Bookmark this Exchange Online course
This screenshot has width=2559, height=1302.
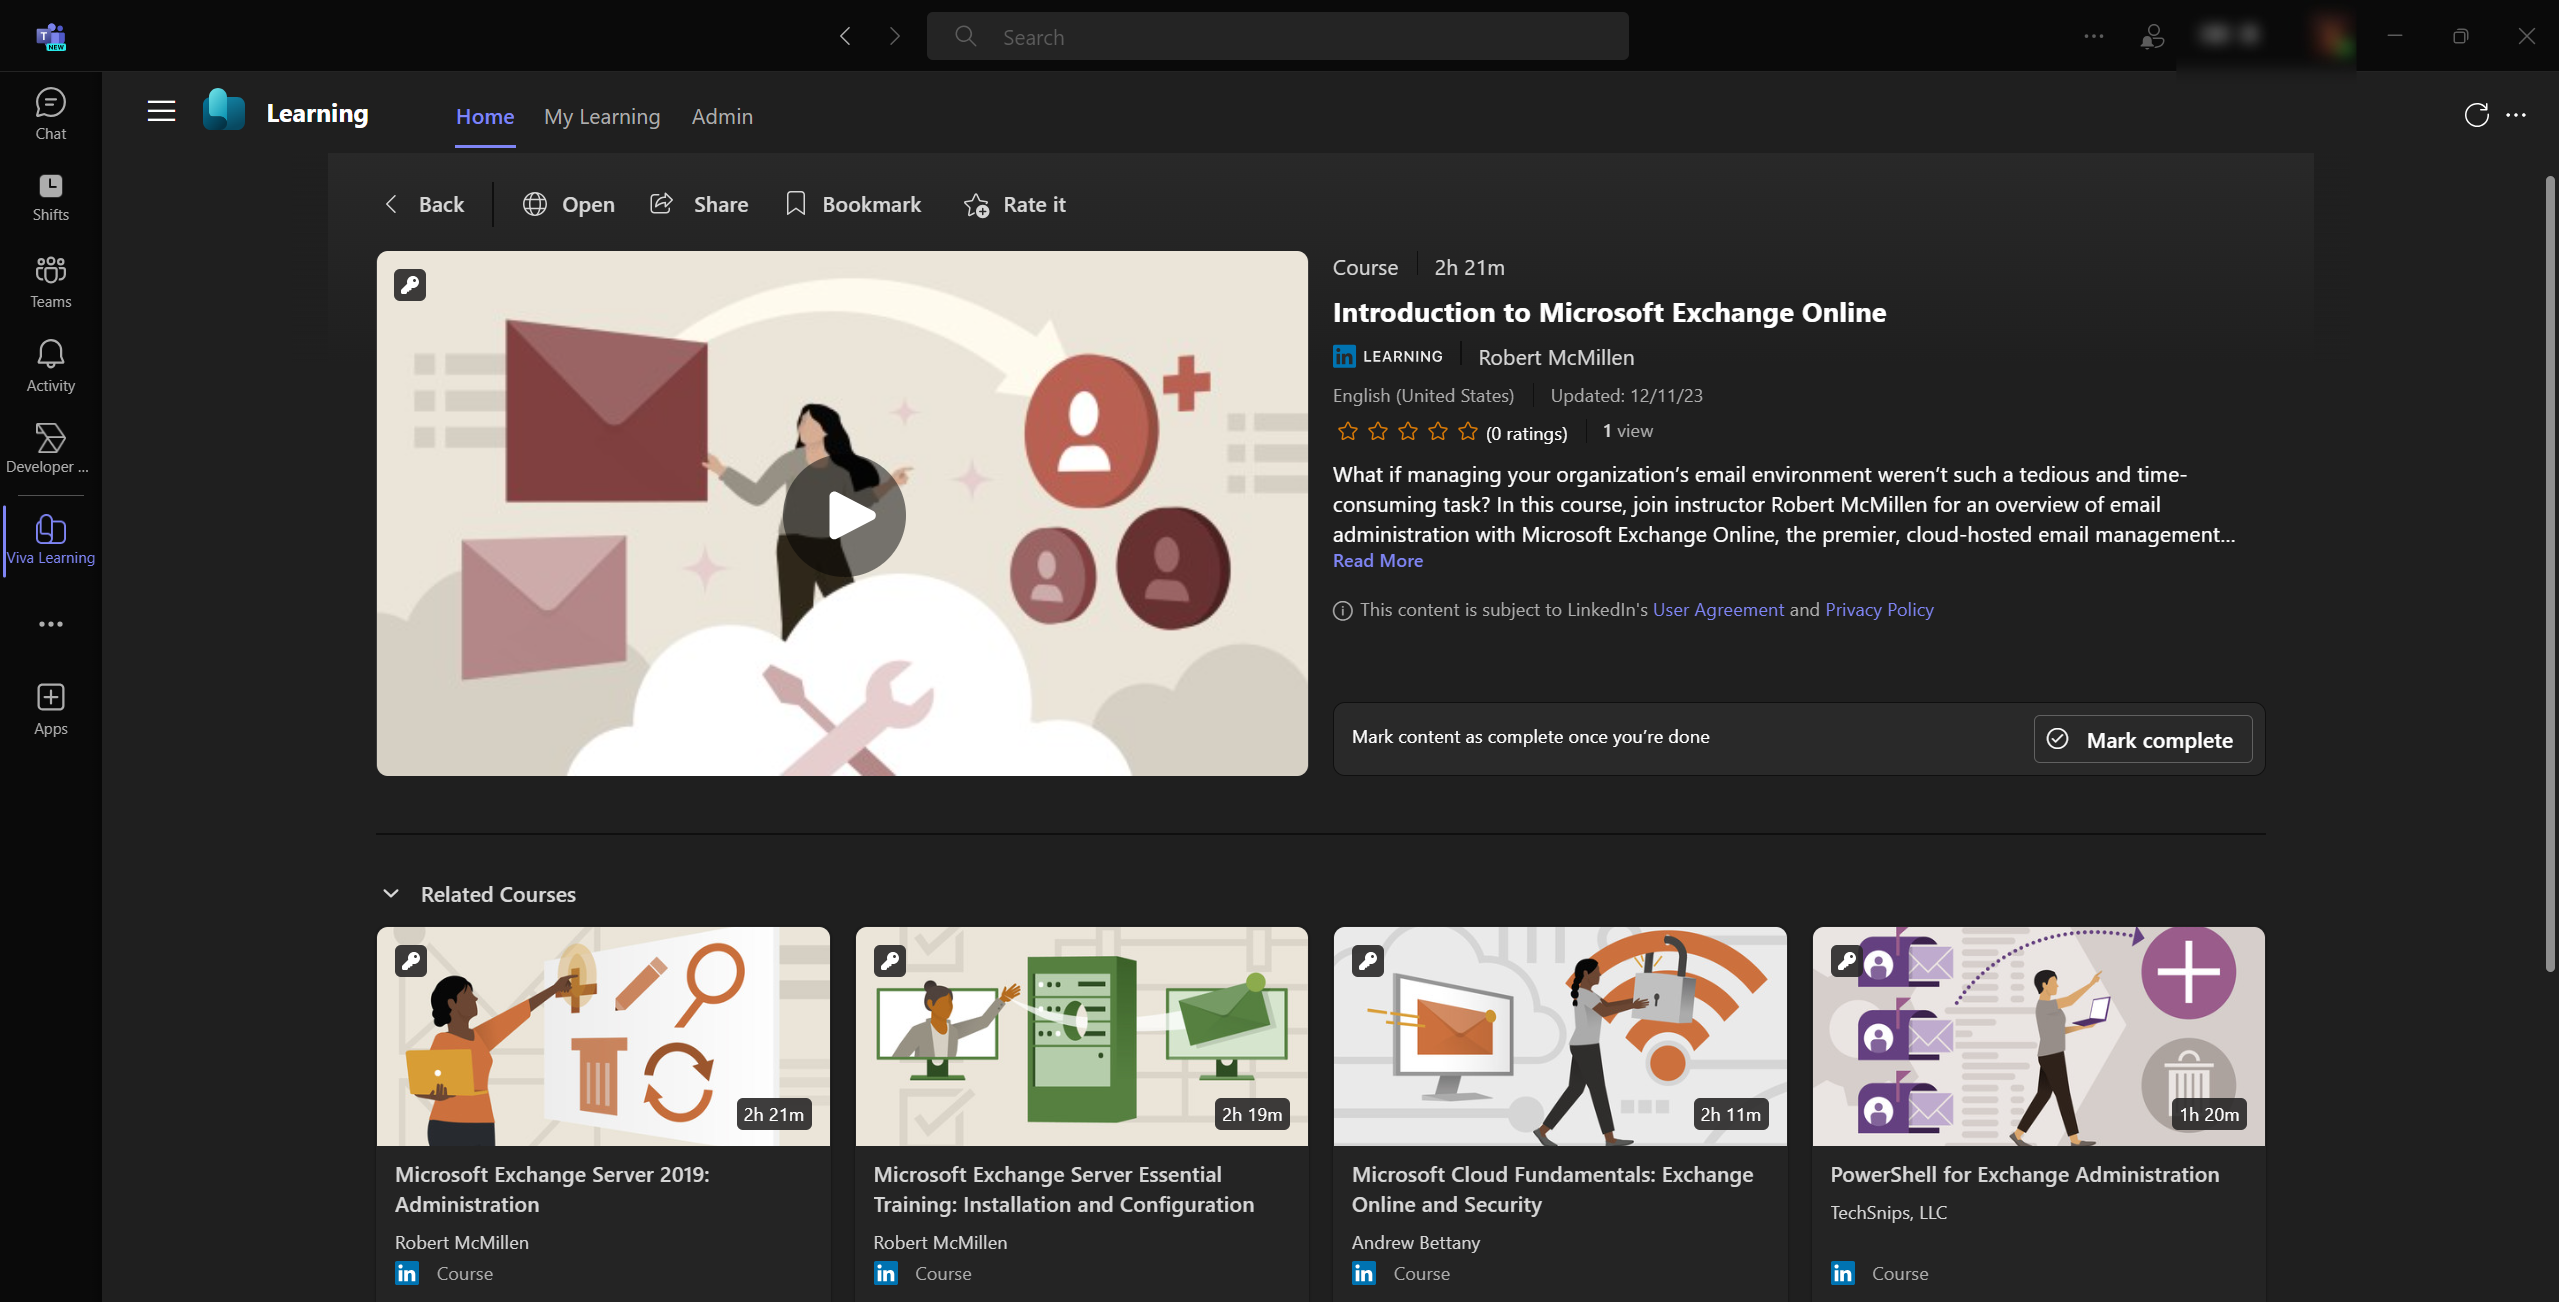[x=853, y=204]
